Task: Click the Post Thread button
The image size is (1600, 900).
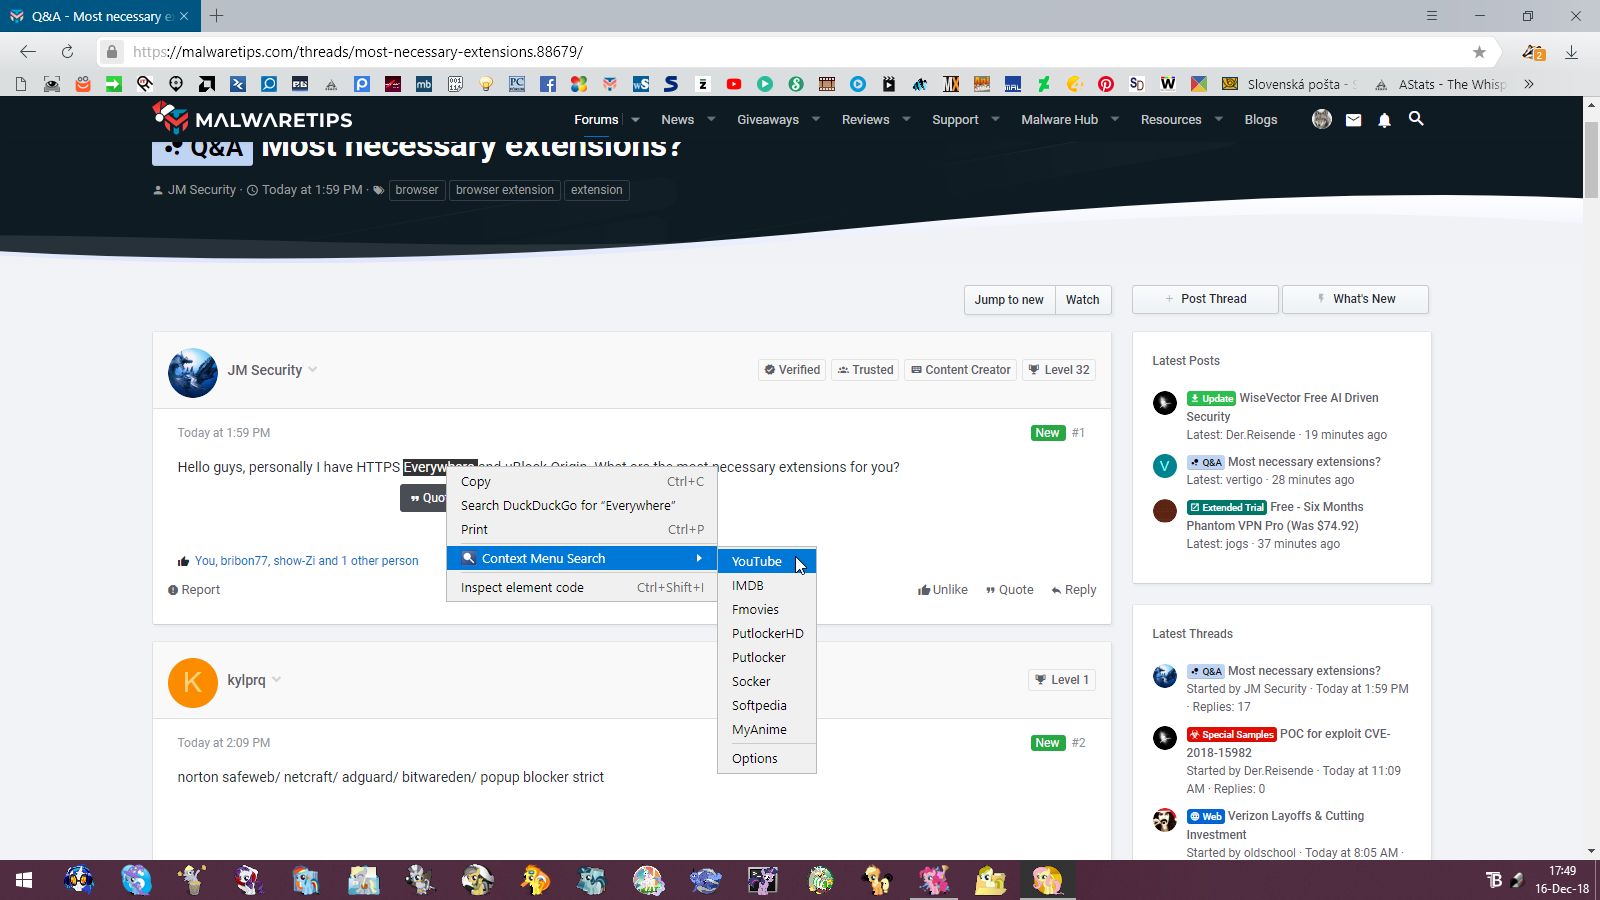Action: 1205,299
